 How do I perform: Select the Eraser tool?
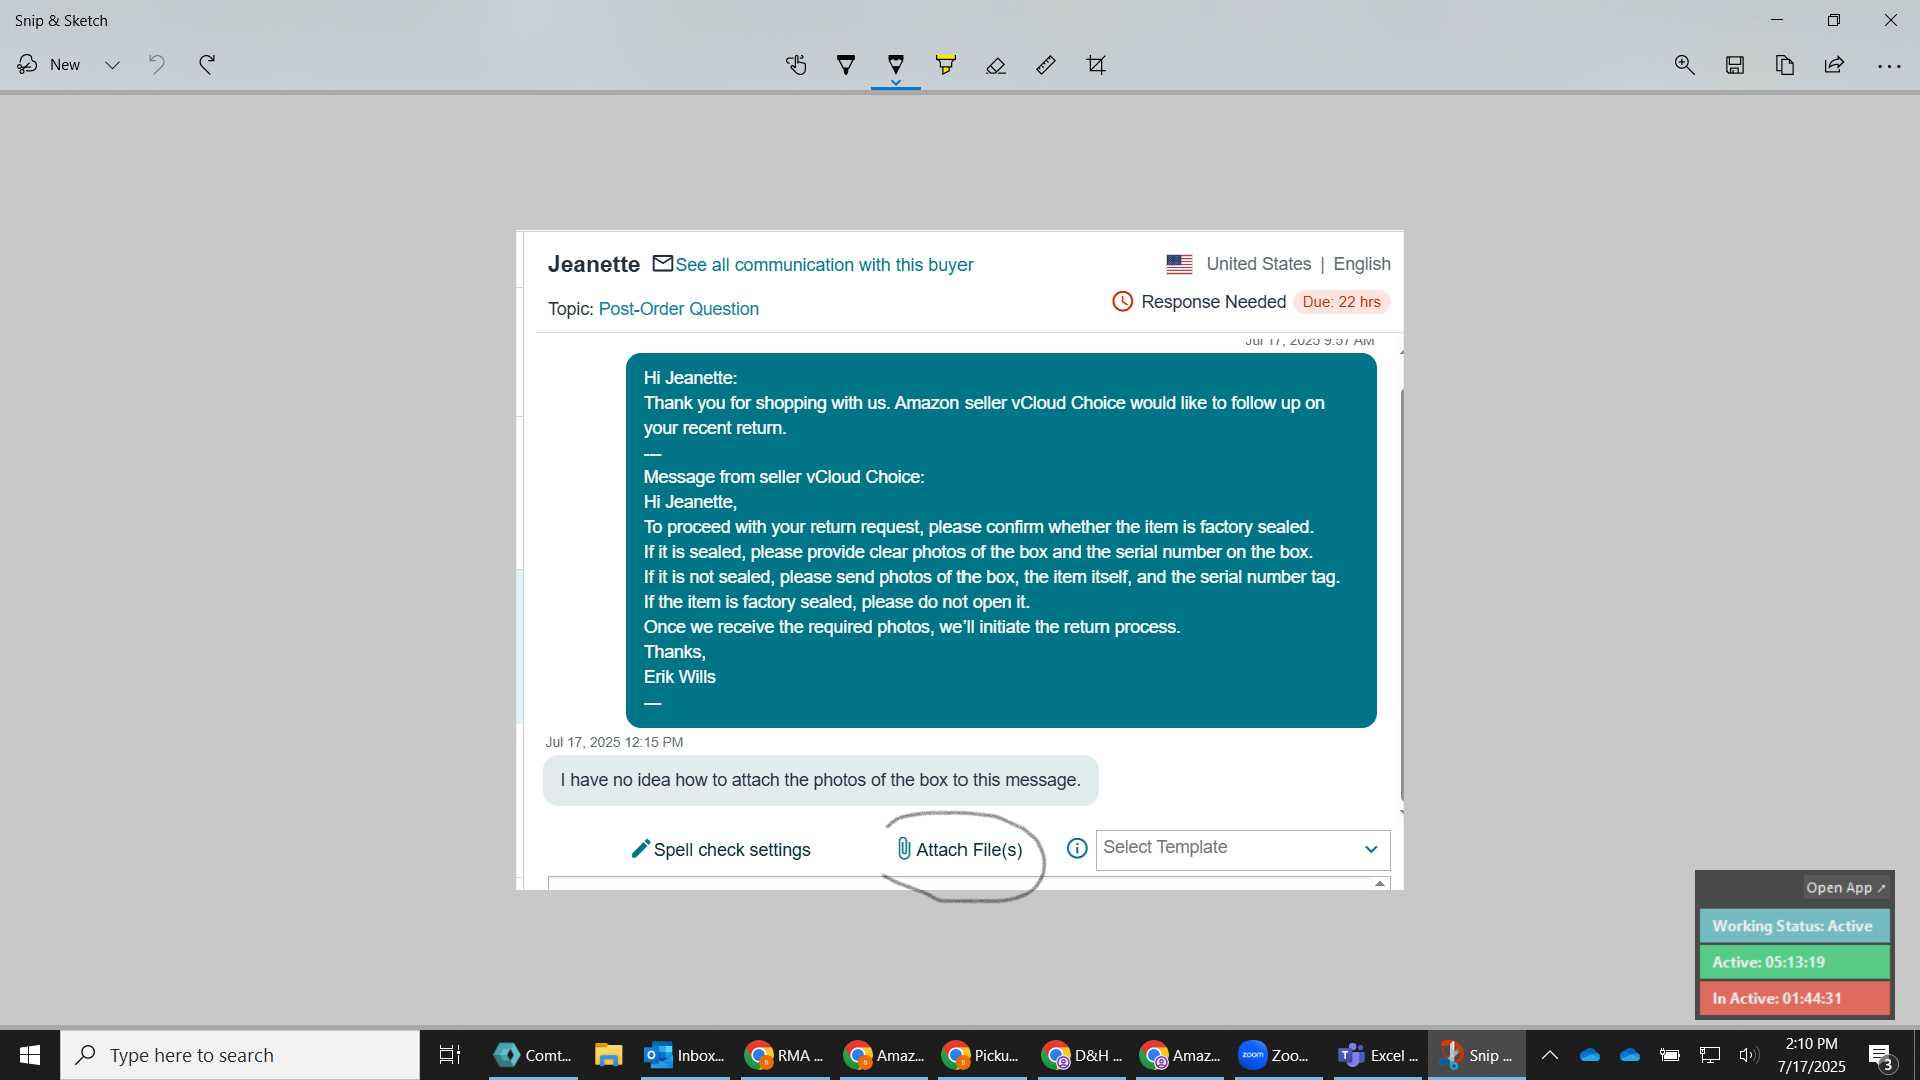(996, 65)
